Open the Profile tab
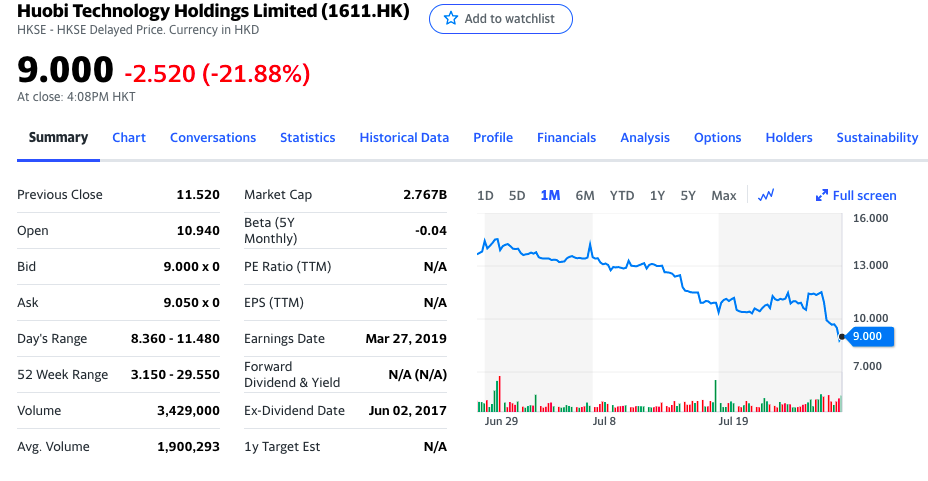 (x=493, y=137)
